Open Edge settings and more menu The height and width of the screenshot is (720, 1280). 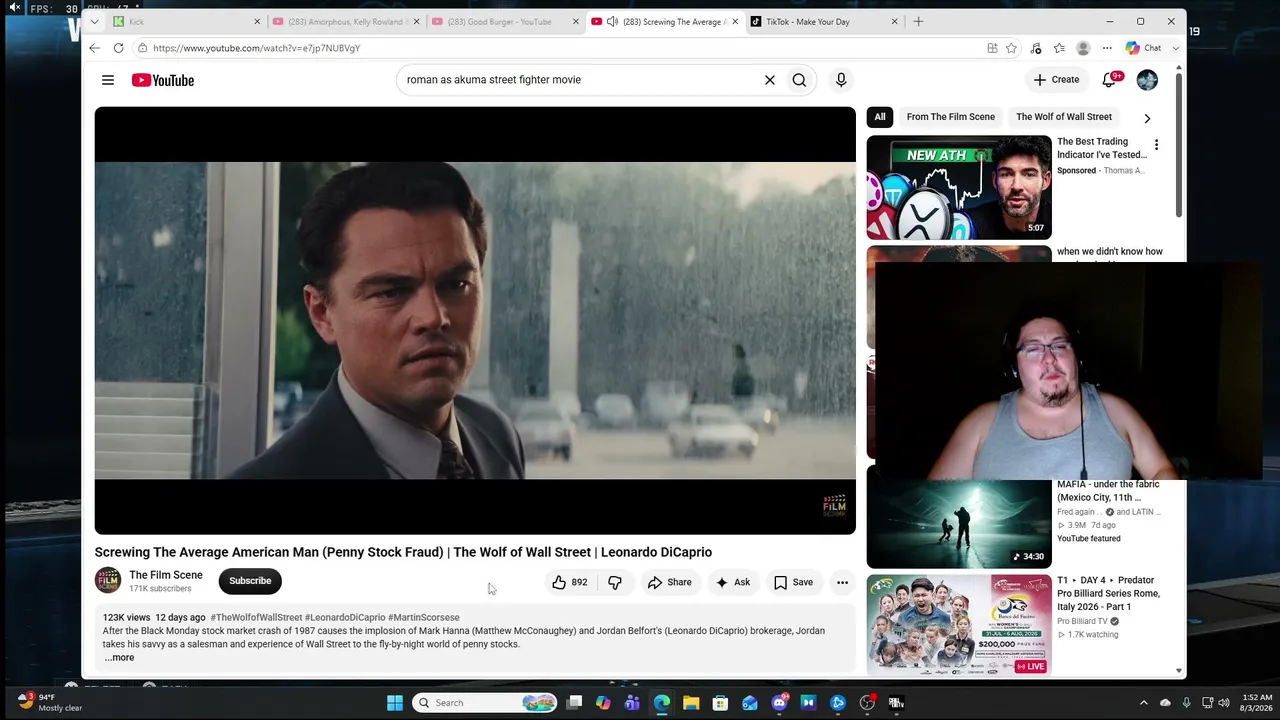click(x=1107, y=48)
